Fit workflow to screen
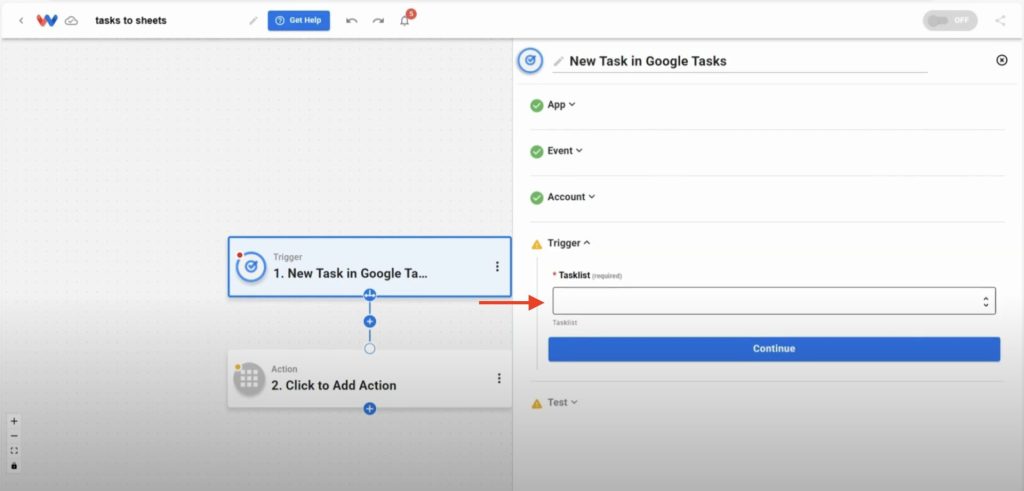 14,451
